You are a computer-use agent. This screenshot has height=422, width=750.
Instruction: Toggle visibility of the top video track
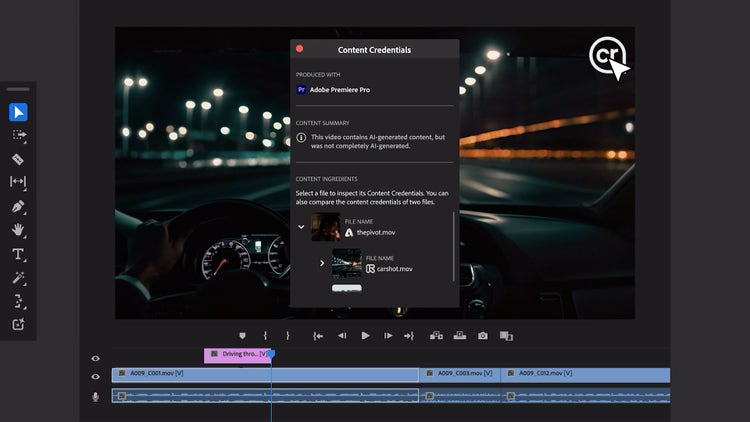click(96, 357)
